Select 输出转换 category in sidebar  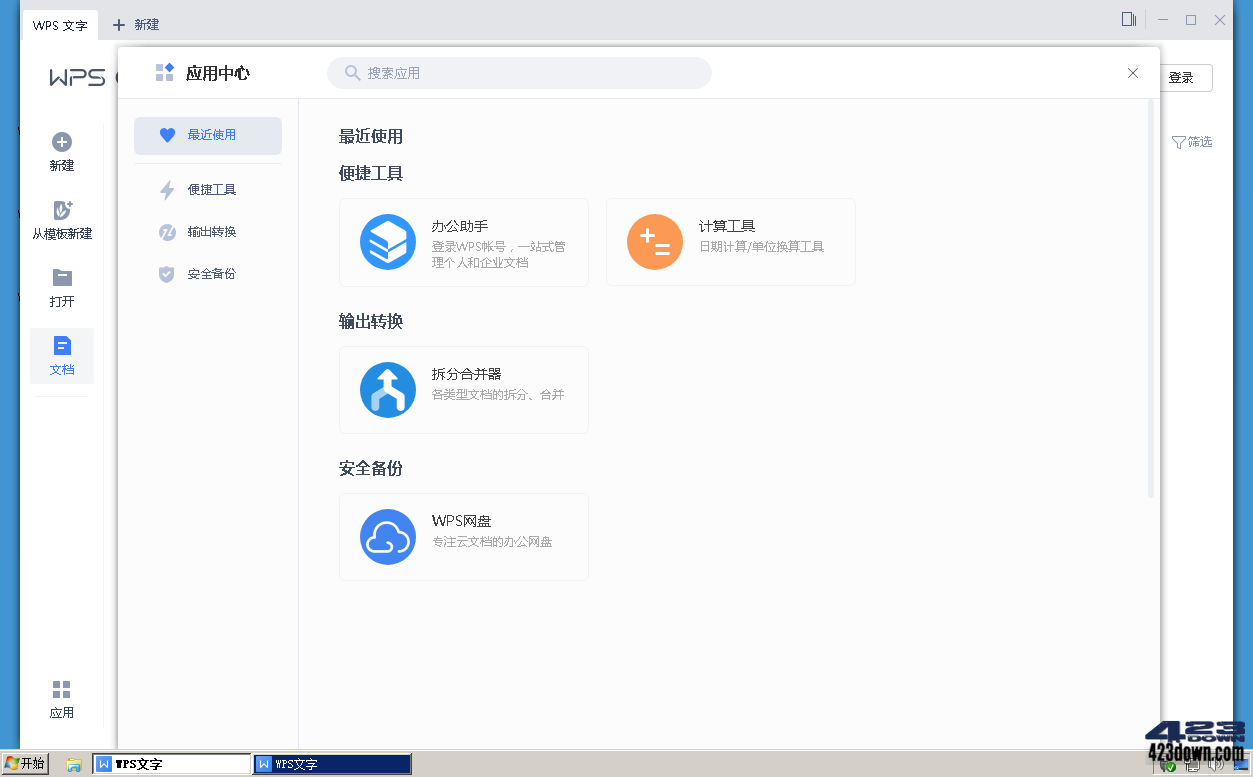(x=207, y=231)
